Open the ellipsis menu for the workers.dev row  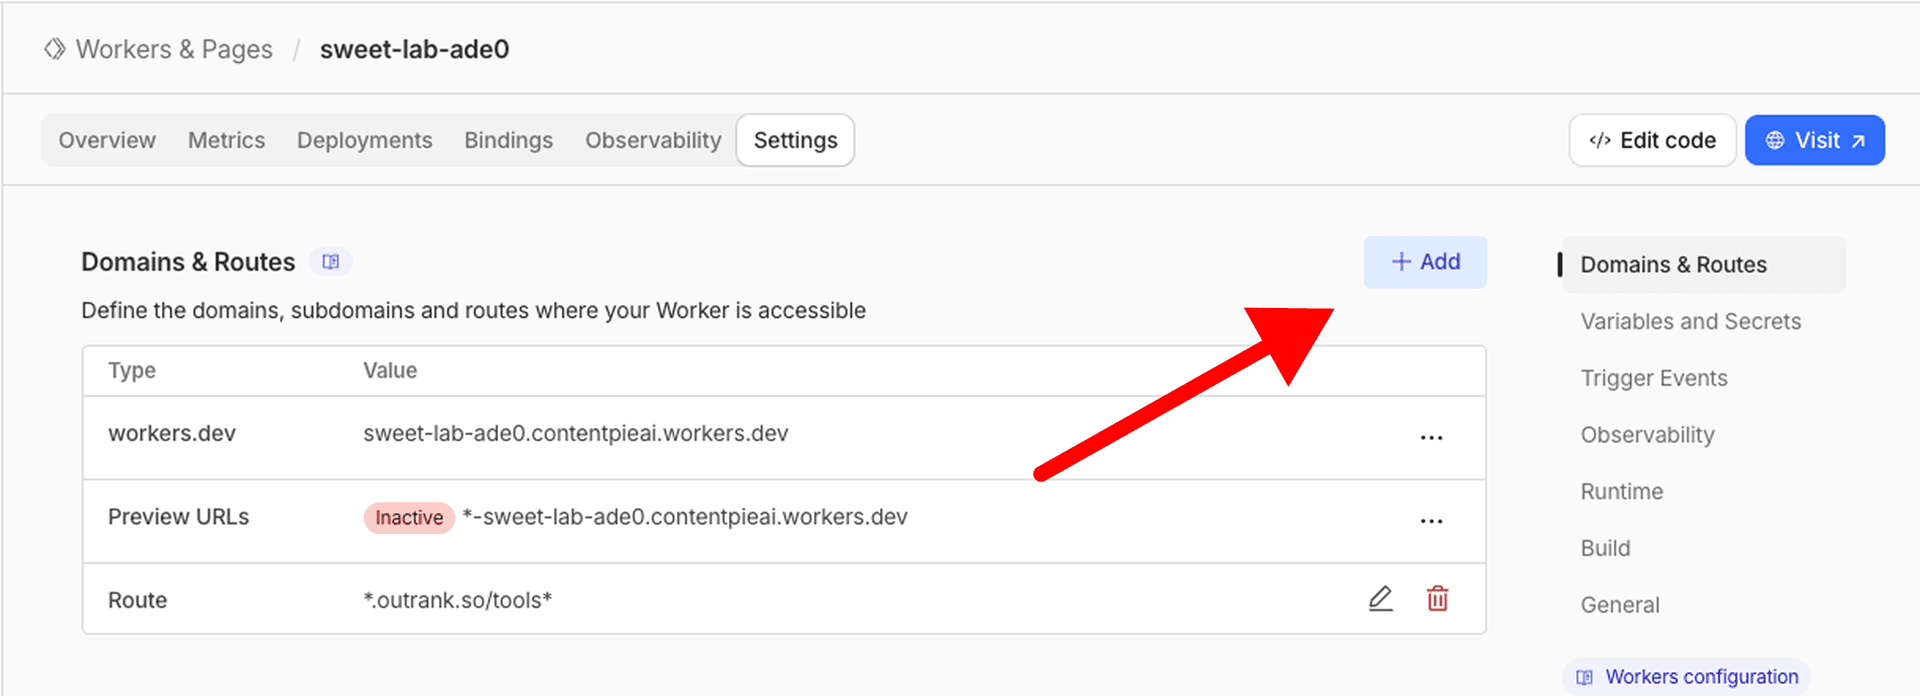[1432, 437]
